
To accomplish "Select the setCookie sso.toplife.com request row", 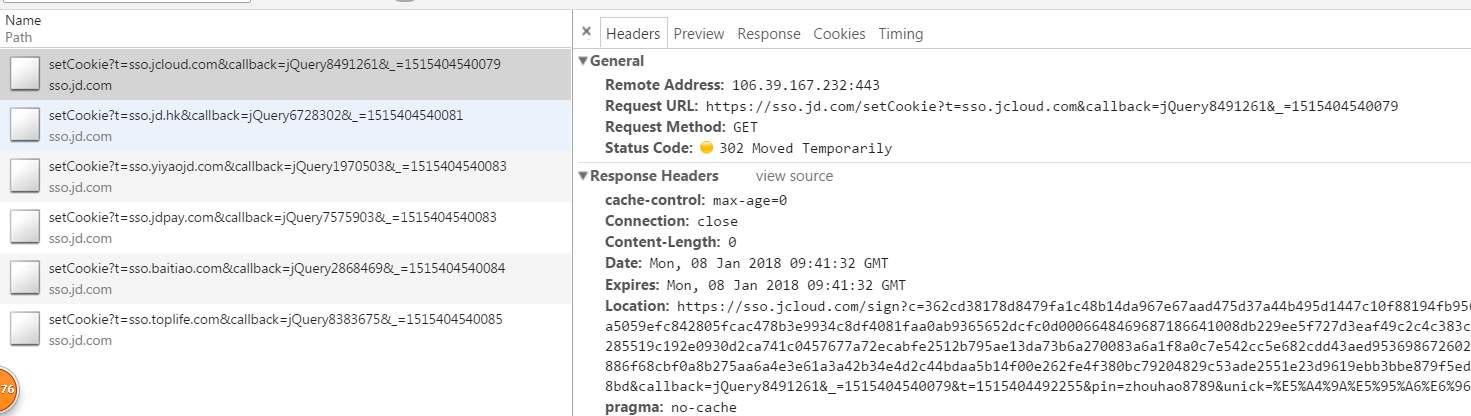I will pyautogui.click(x=286, y=329).
